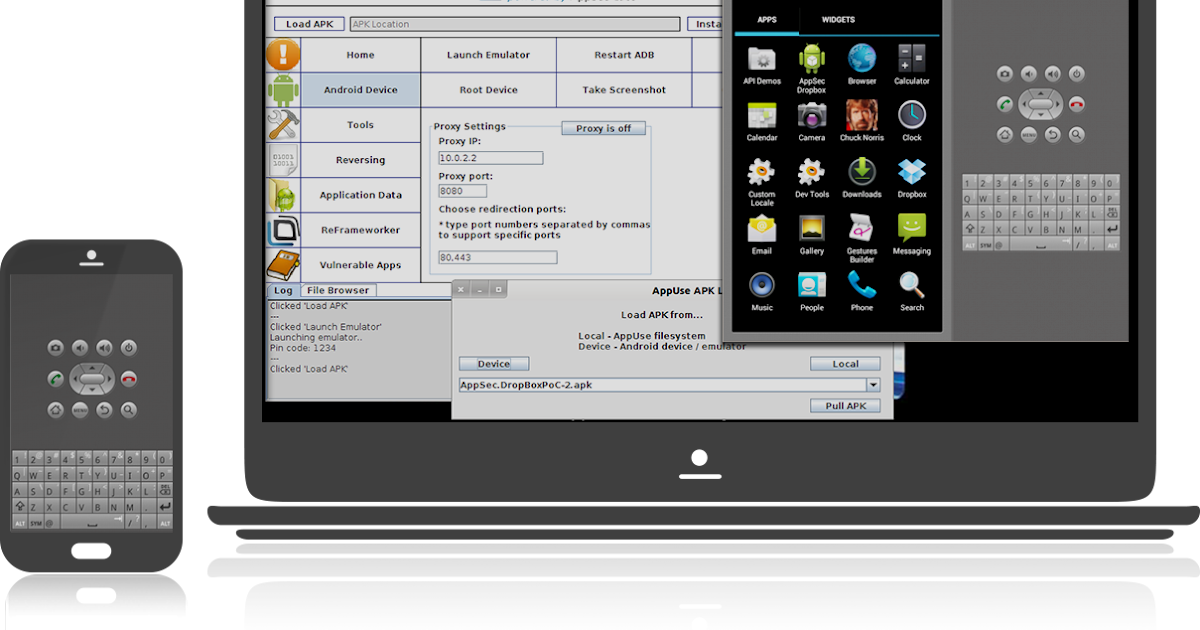The width and height of the screenshot is (1200, 630).
Task: Click the redirection ports field showing 80,443
Action: click(x=498, y=257)
